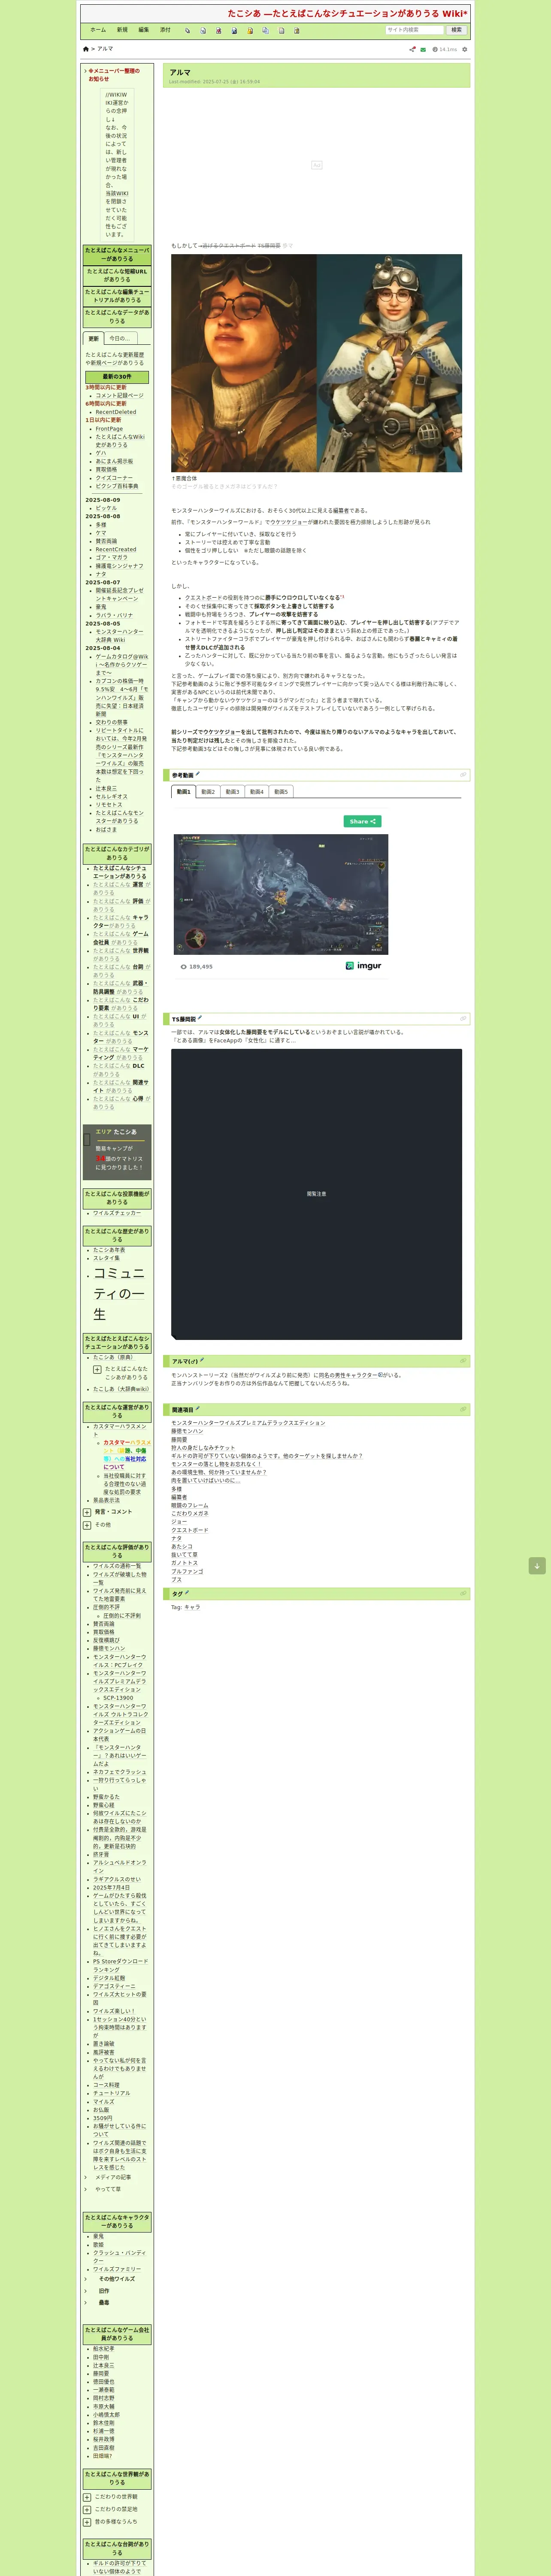The image size is (551, 2576).
Task: Expand the 独言・コメント sidebar group
Action: pyautogui.click(x=87, y=1512)
